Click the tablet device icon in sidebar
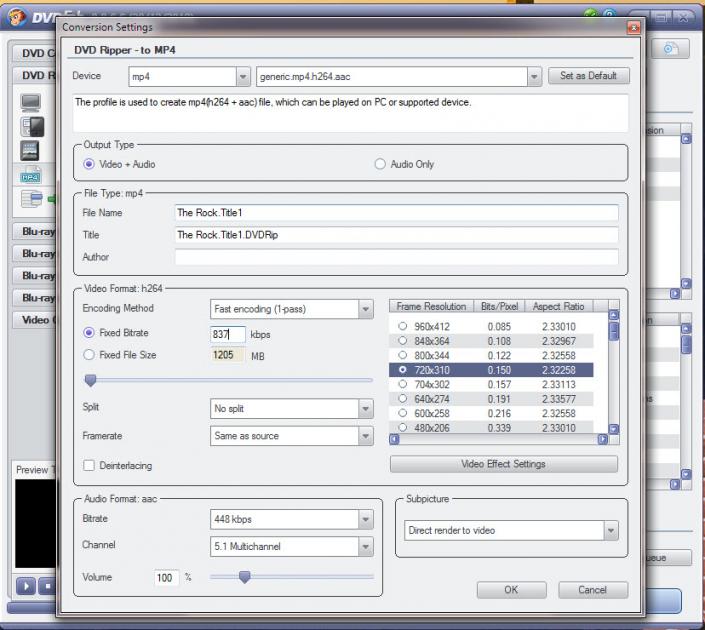This screenshot has height=630, width=705. pos(30,150)
